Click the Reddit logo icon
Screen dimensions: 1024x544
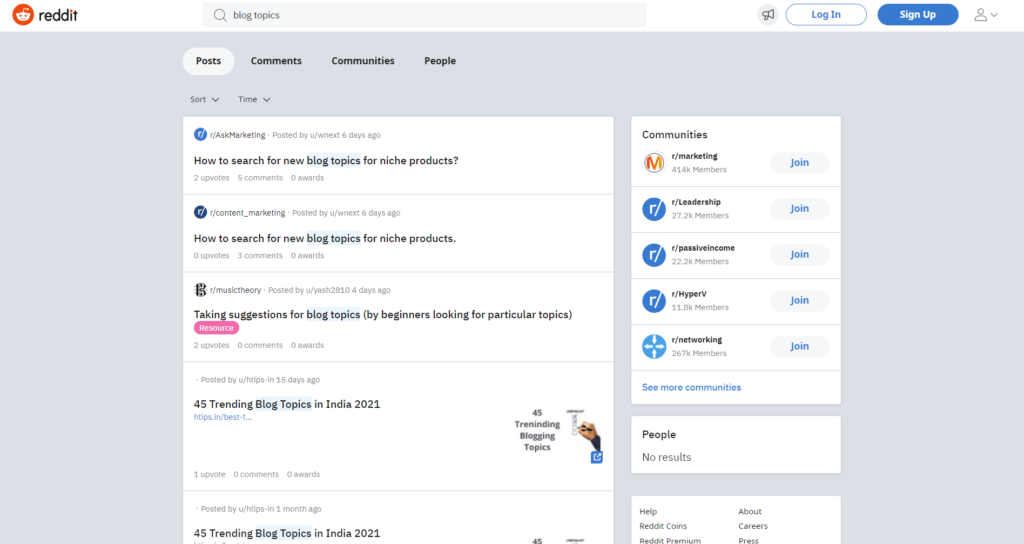pyautogui.click(x=23, y=14)
